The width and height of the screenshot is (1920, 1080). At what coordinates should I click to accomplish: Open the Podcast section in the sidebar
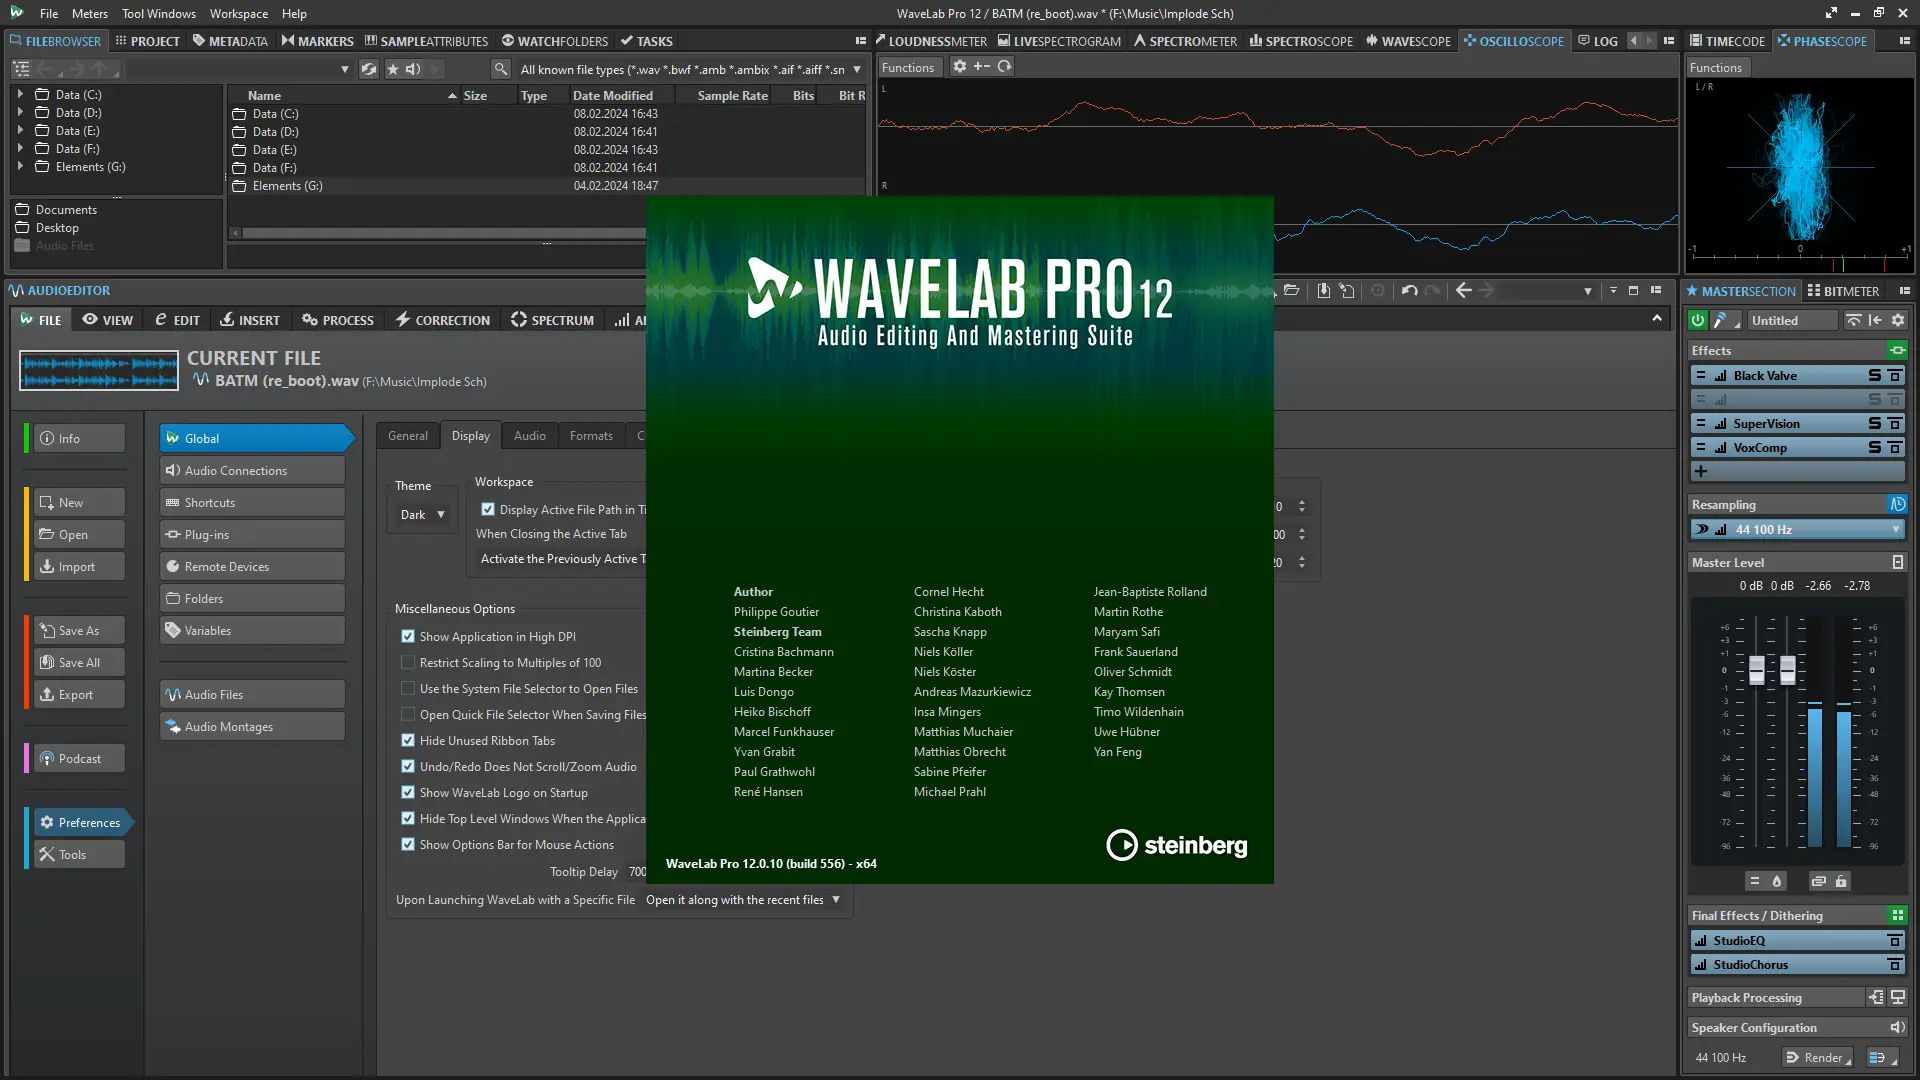point(77,758)
